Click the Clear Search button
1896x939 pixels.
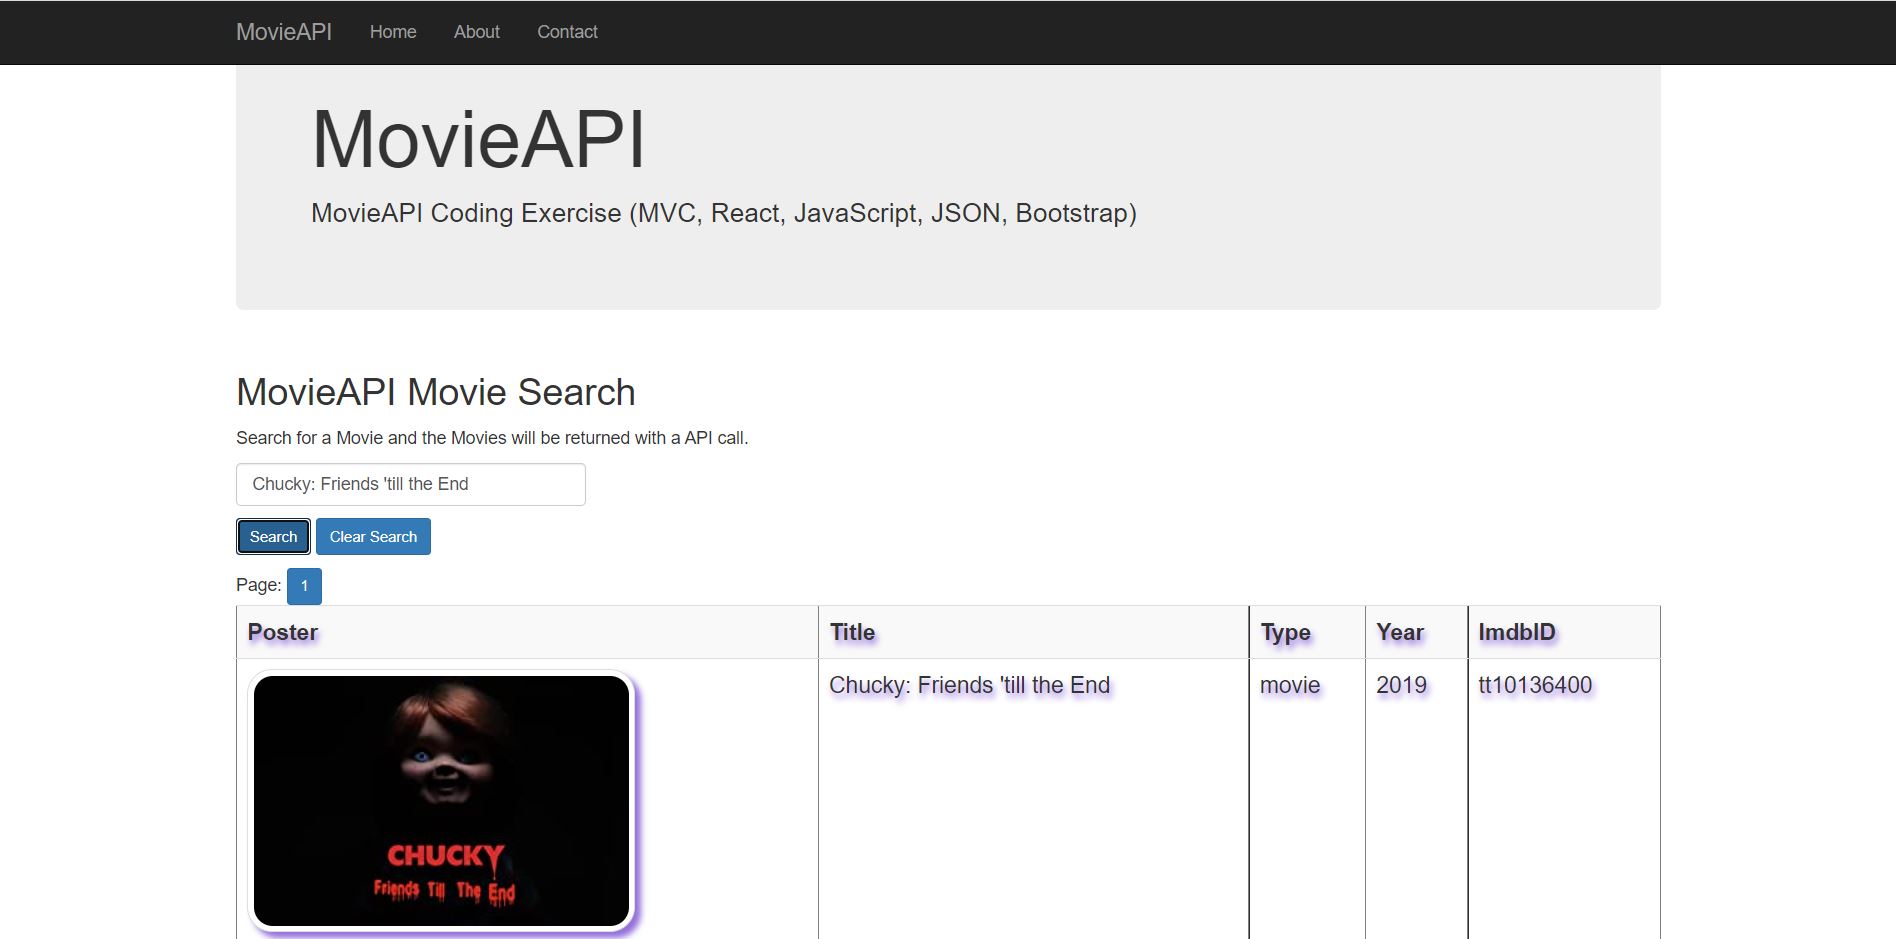(x=373, y=537)
